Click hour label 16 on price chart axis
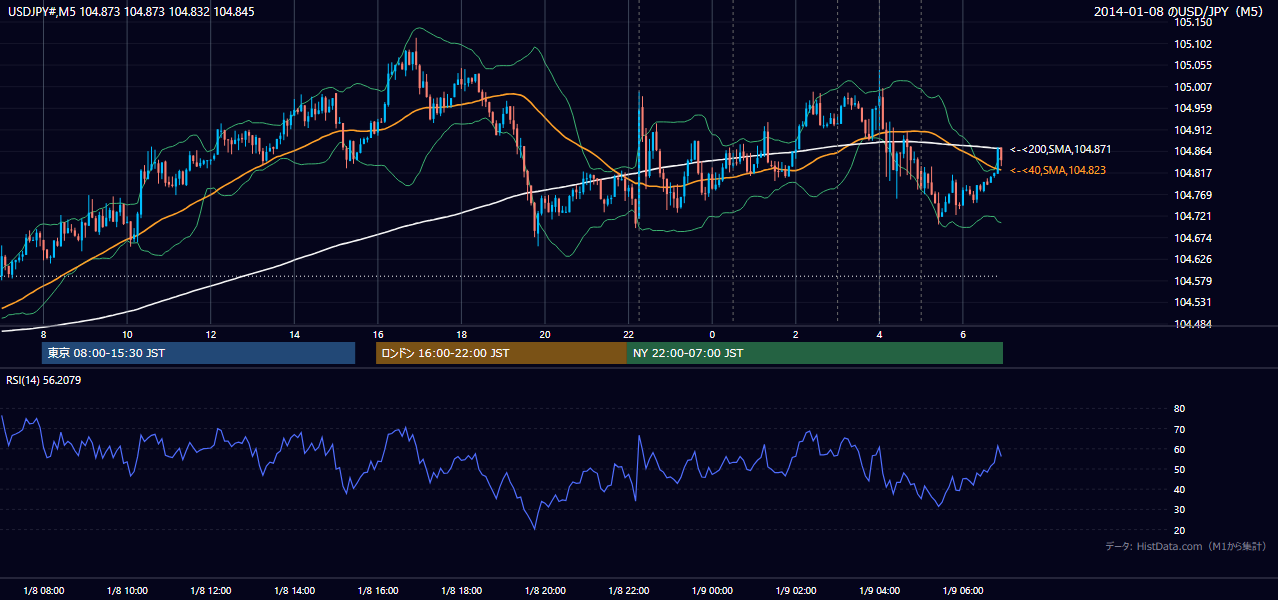1278x600 pixels. coord(378,334)
